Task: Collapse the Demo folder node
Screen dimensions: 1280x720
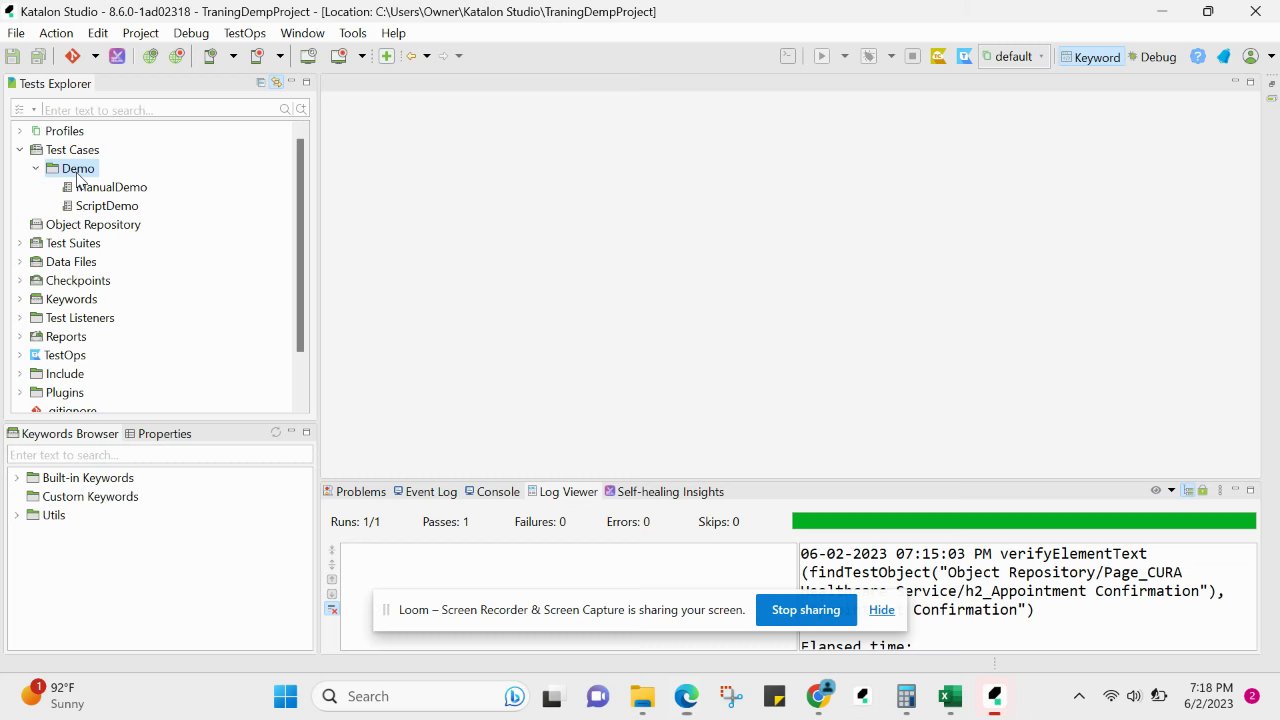Action: click(x=35, y=168)
